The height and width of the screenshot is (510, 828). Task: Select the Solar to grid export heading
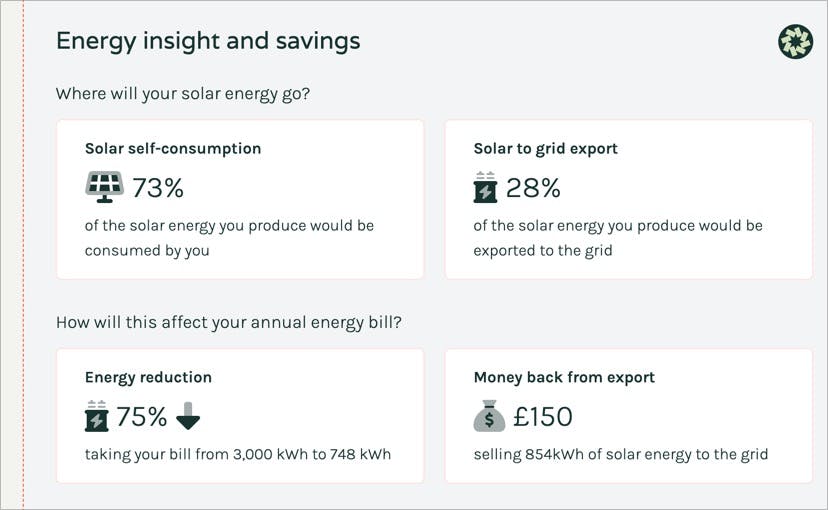click(545, 148)
